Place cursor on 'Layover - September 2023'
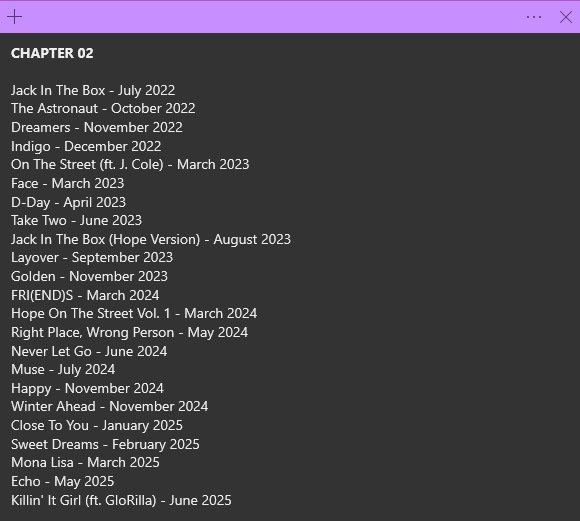580x521 pixels. tap(92, 258)
